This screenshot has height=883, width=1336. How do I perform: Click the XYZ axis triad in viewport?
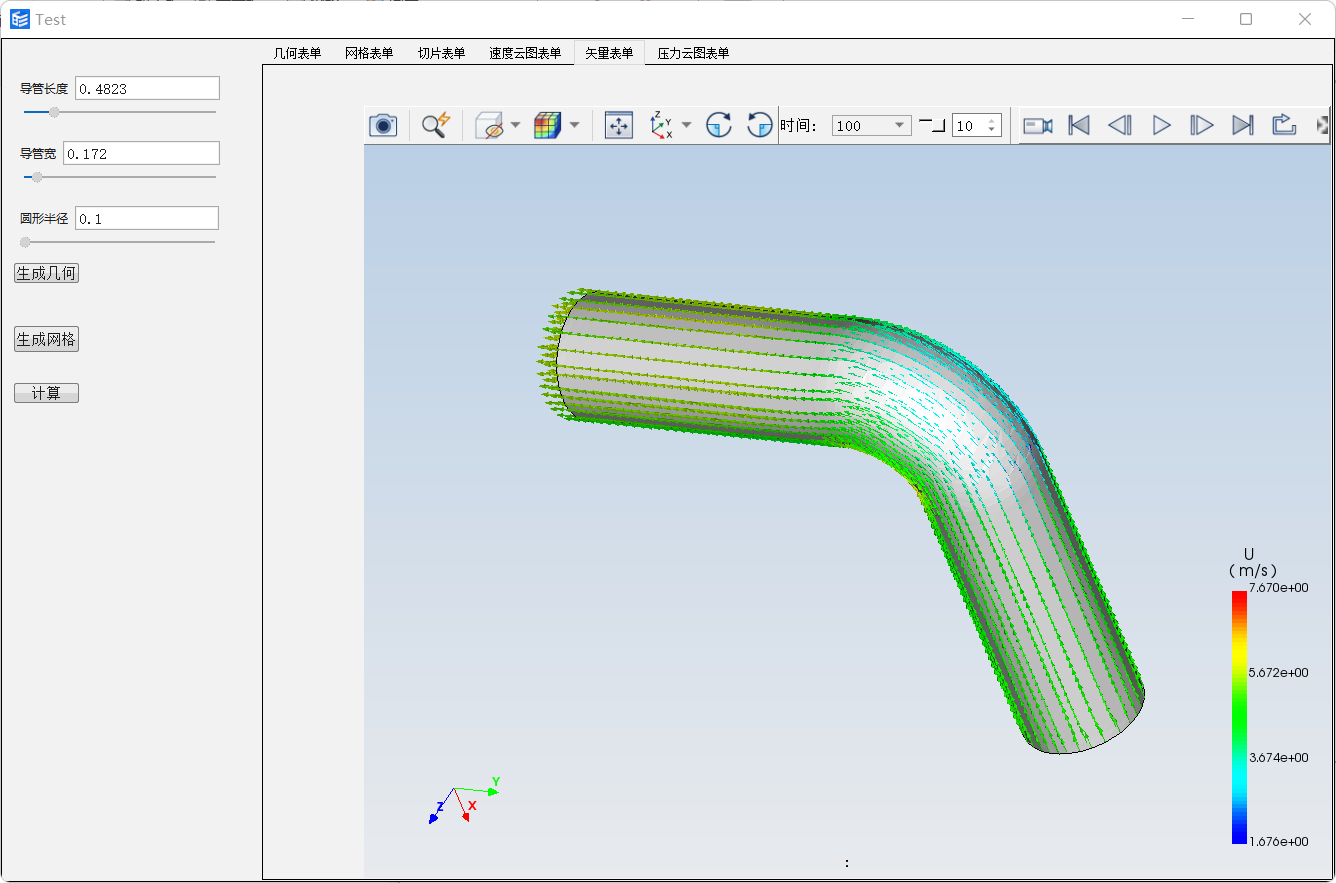coord(463,799)
